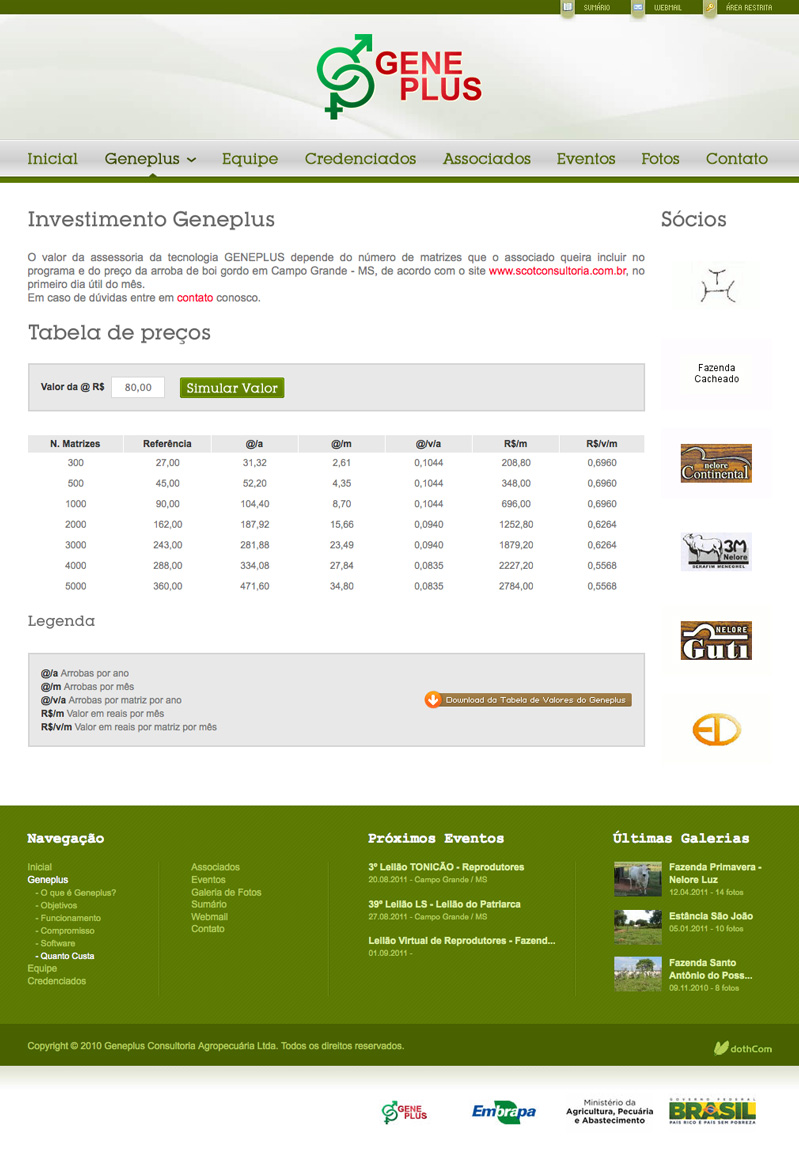Open event 39º Leilão LS - Leilão do Patriarca
This screenshot has width=799, height=1160.
pos(445,904)
